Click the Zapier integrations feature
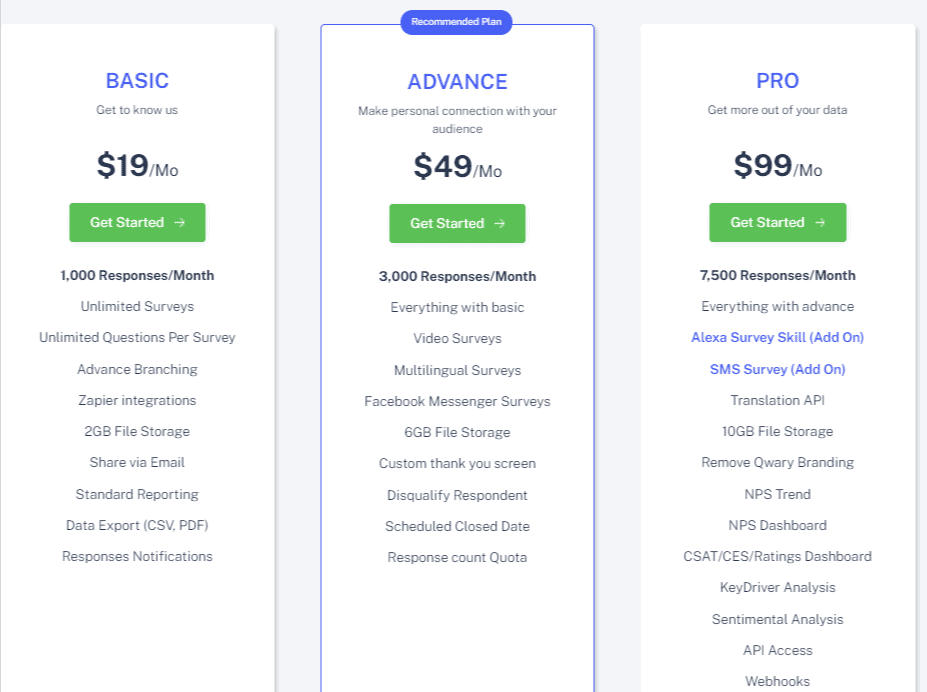This screenshot has height=692, width=927. pos(137,401)
